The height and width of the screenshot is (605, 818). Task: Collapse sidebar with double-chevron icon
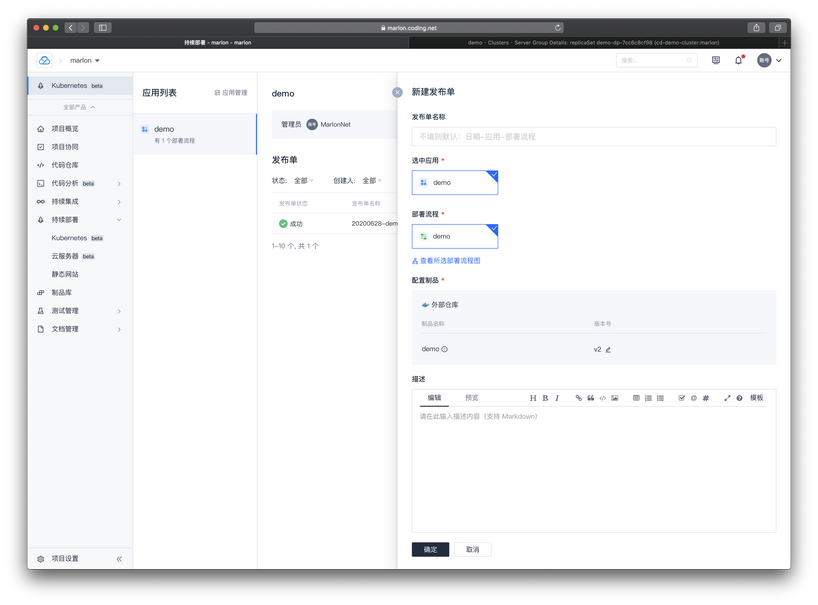click(x=119, y=559)
